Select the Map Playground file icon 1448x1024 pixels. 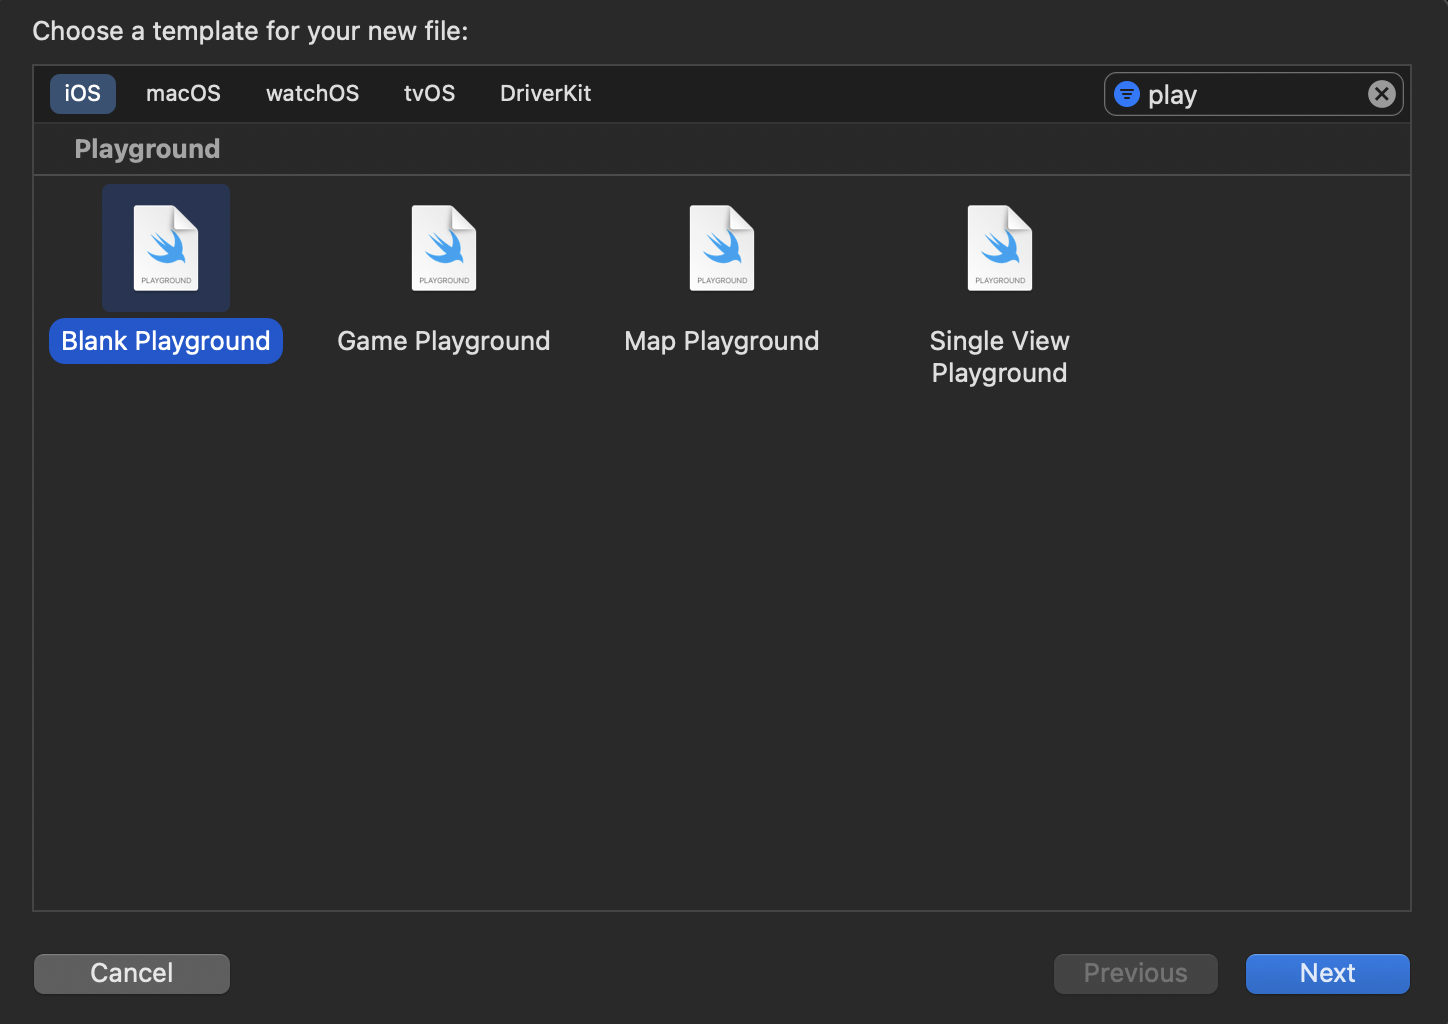[x=722, y=248]
